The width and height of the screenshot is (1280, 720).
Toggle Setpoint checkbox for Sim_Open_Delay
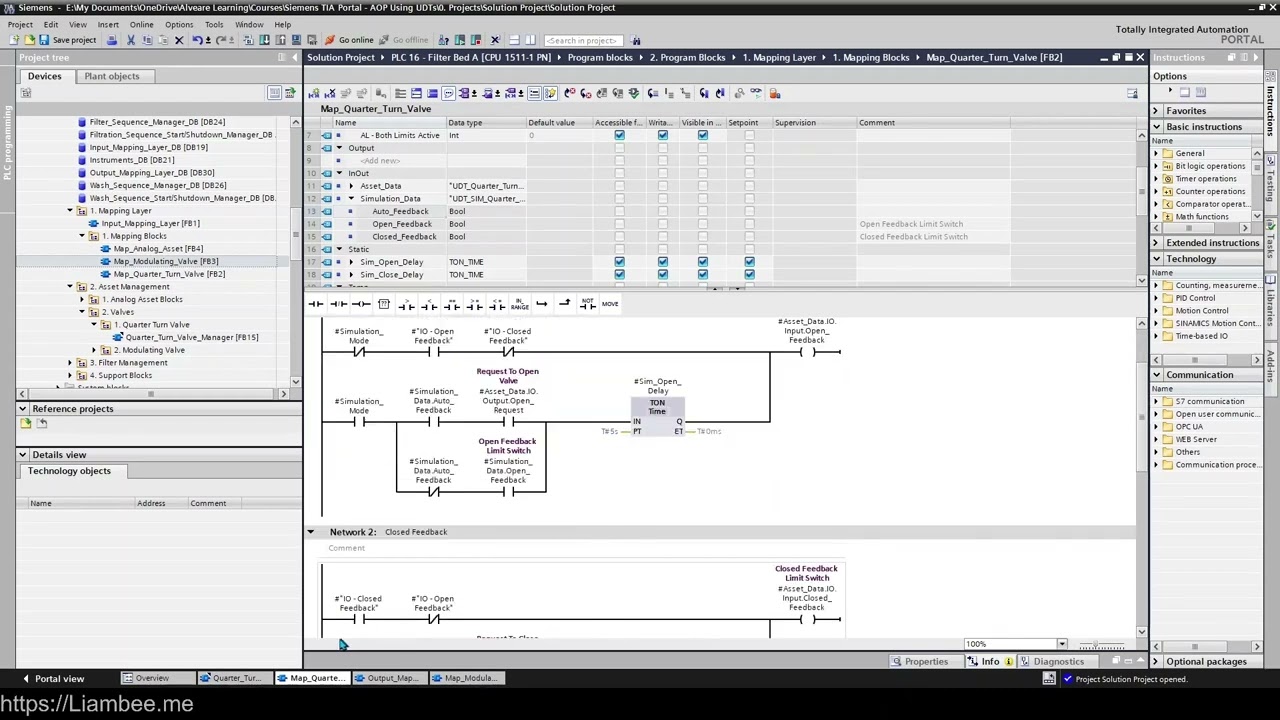click(x=749, y=262)
